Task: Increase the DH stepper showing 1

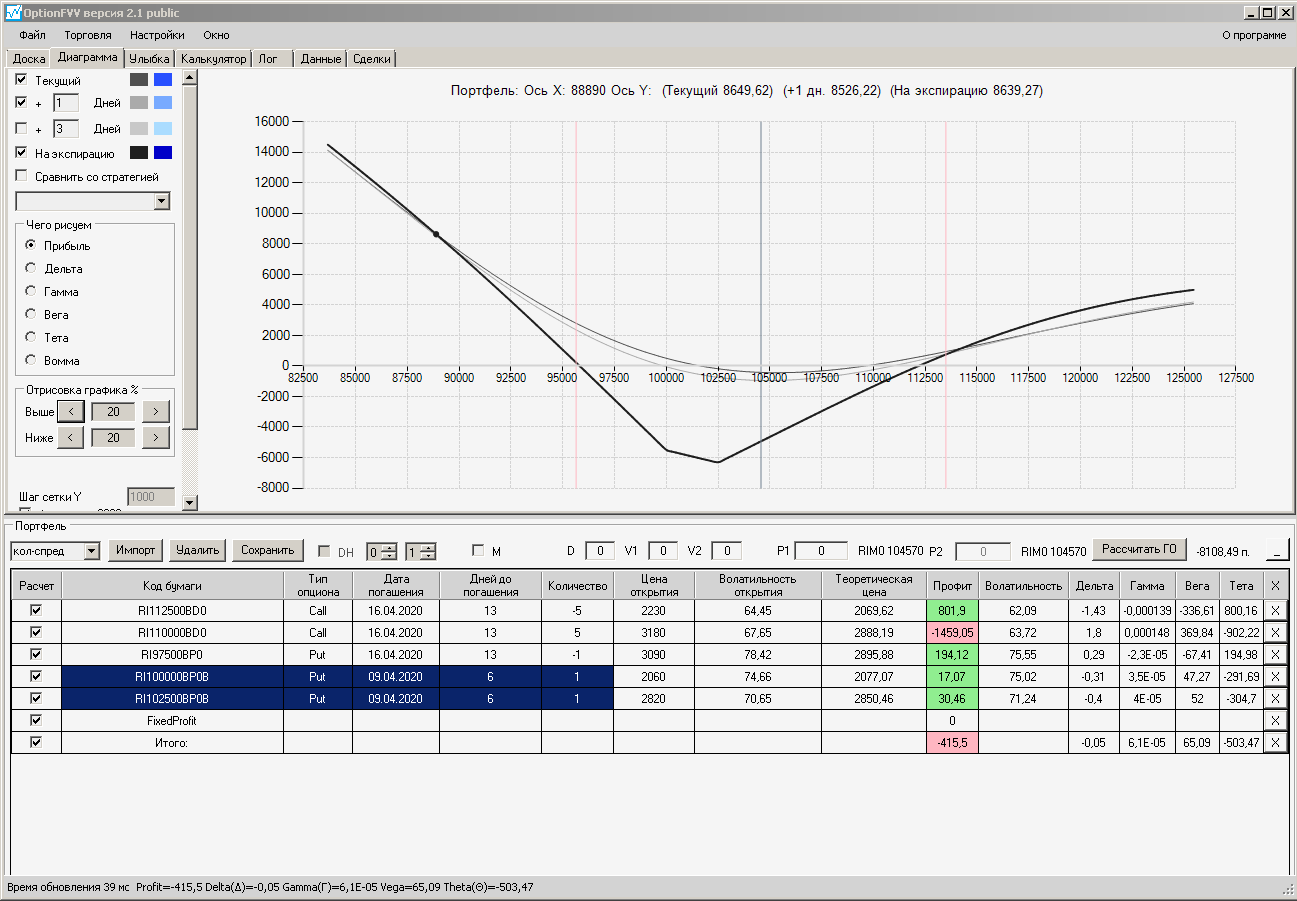Action: (x=428, y=546)
